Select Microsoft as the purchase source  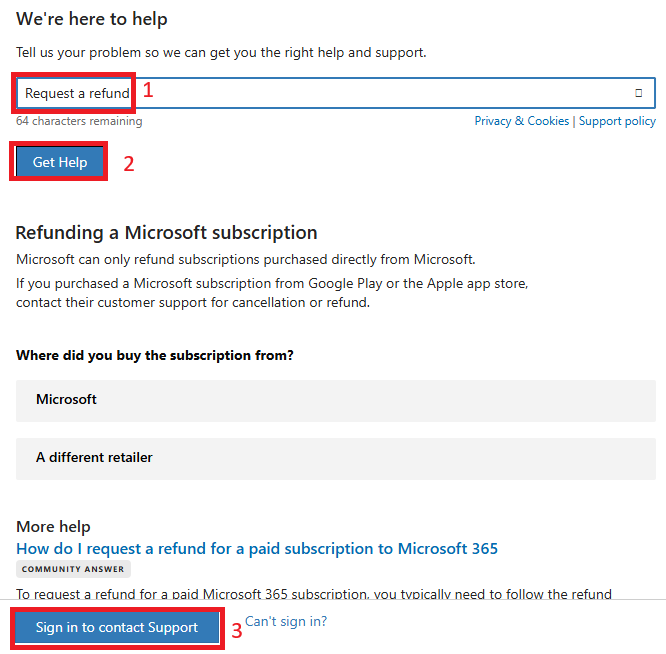[336, 400]
